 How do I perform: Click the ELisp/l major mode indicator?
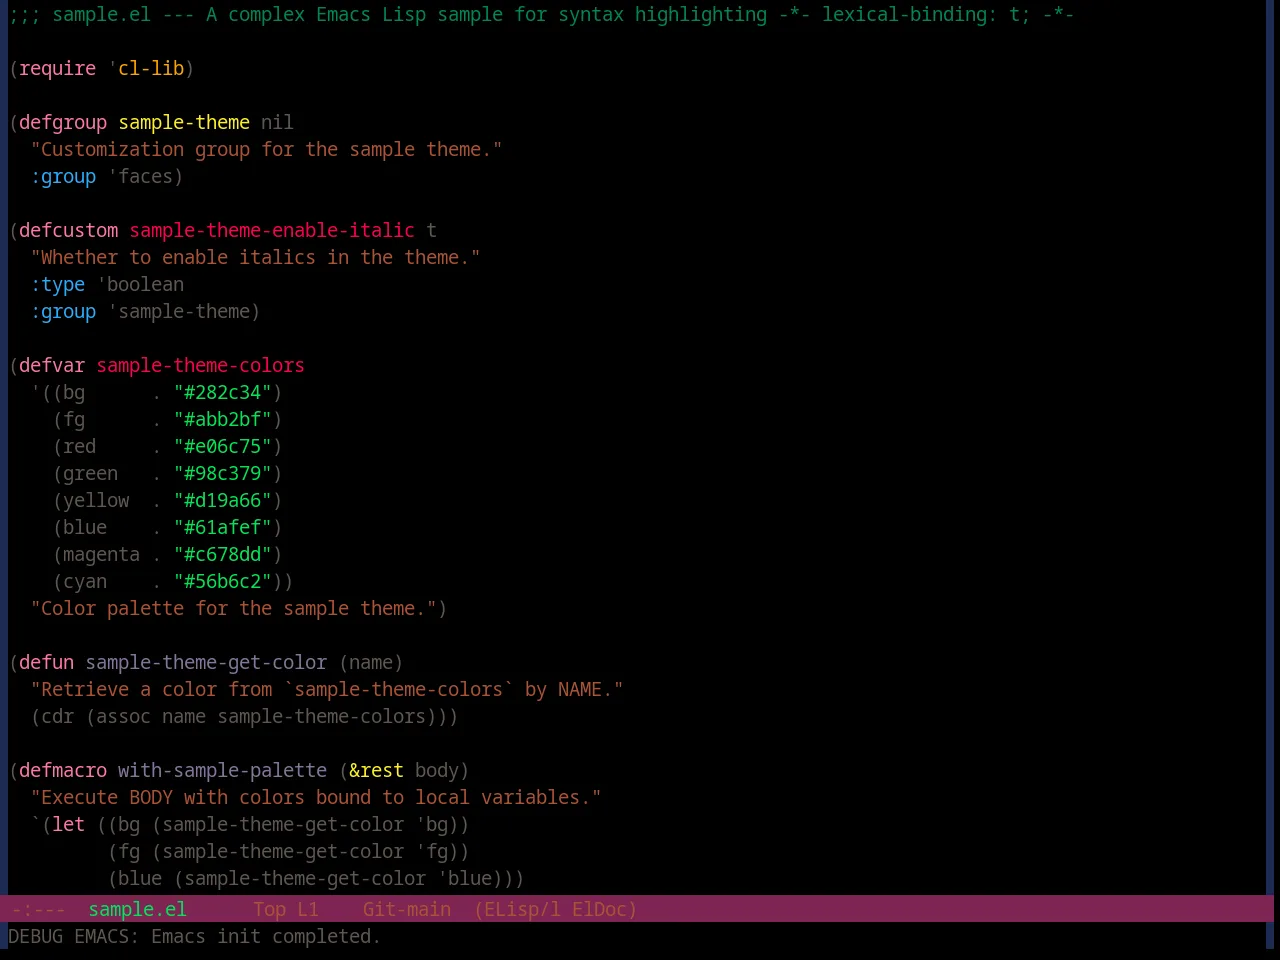tap(517, 909)
